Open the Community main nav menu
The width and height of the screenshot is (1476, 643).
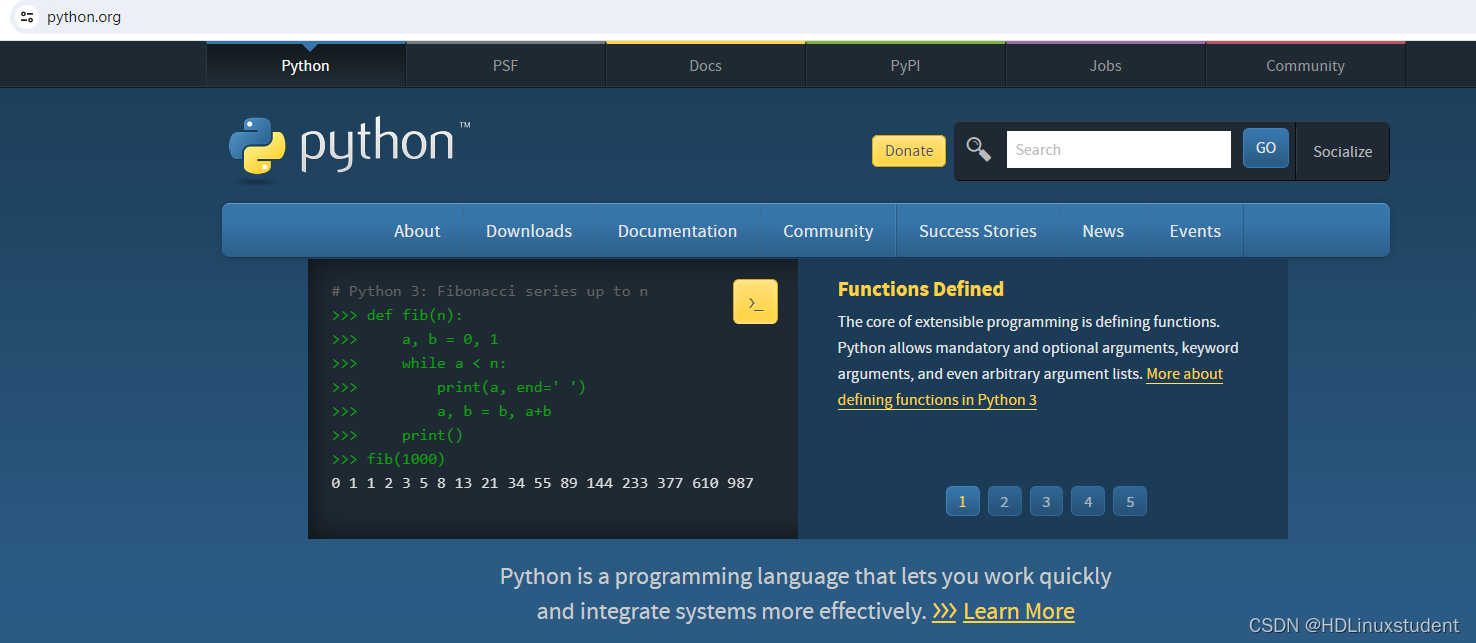[x=828, y=231]
